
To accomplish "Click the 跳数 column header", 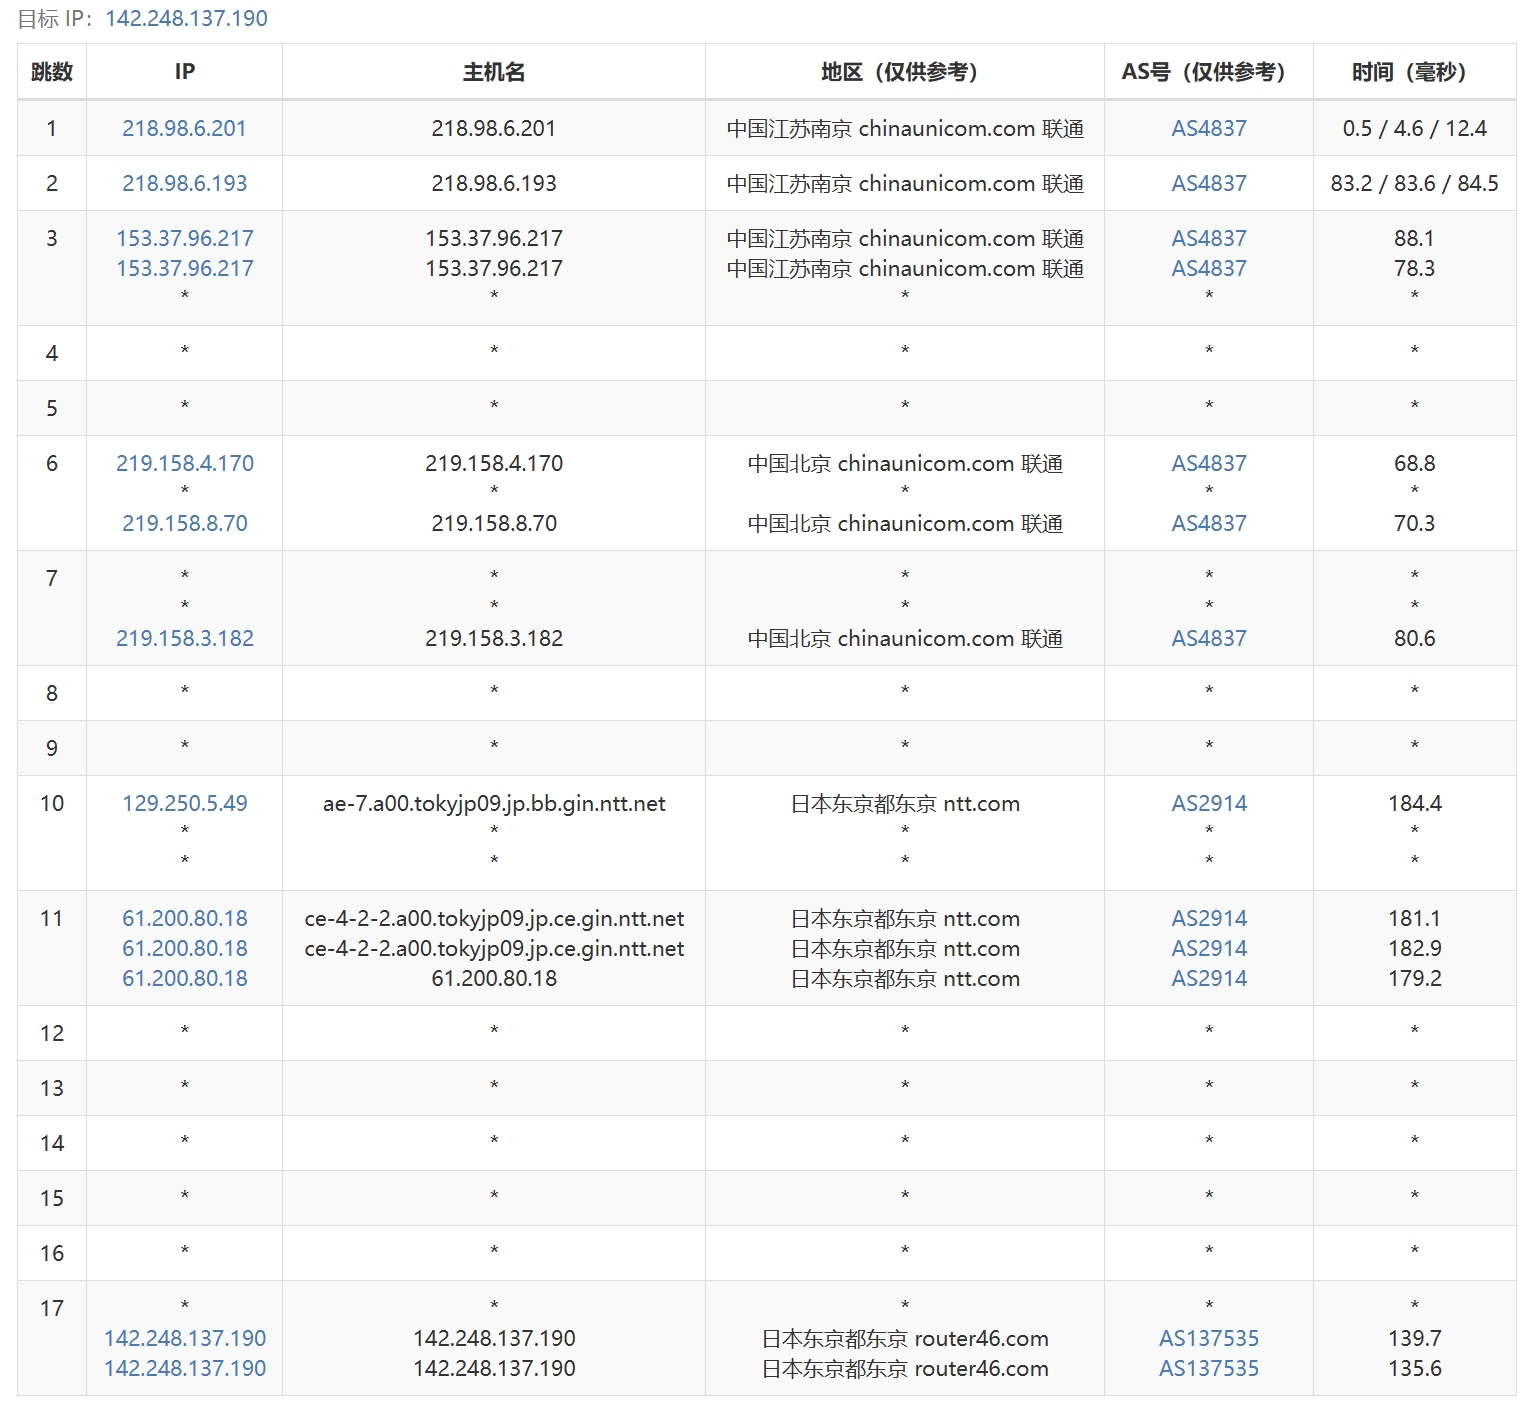I will (52, 72).
